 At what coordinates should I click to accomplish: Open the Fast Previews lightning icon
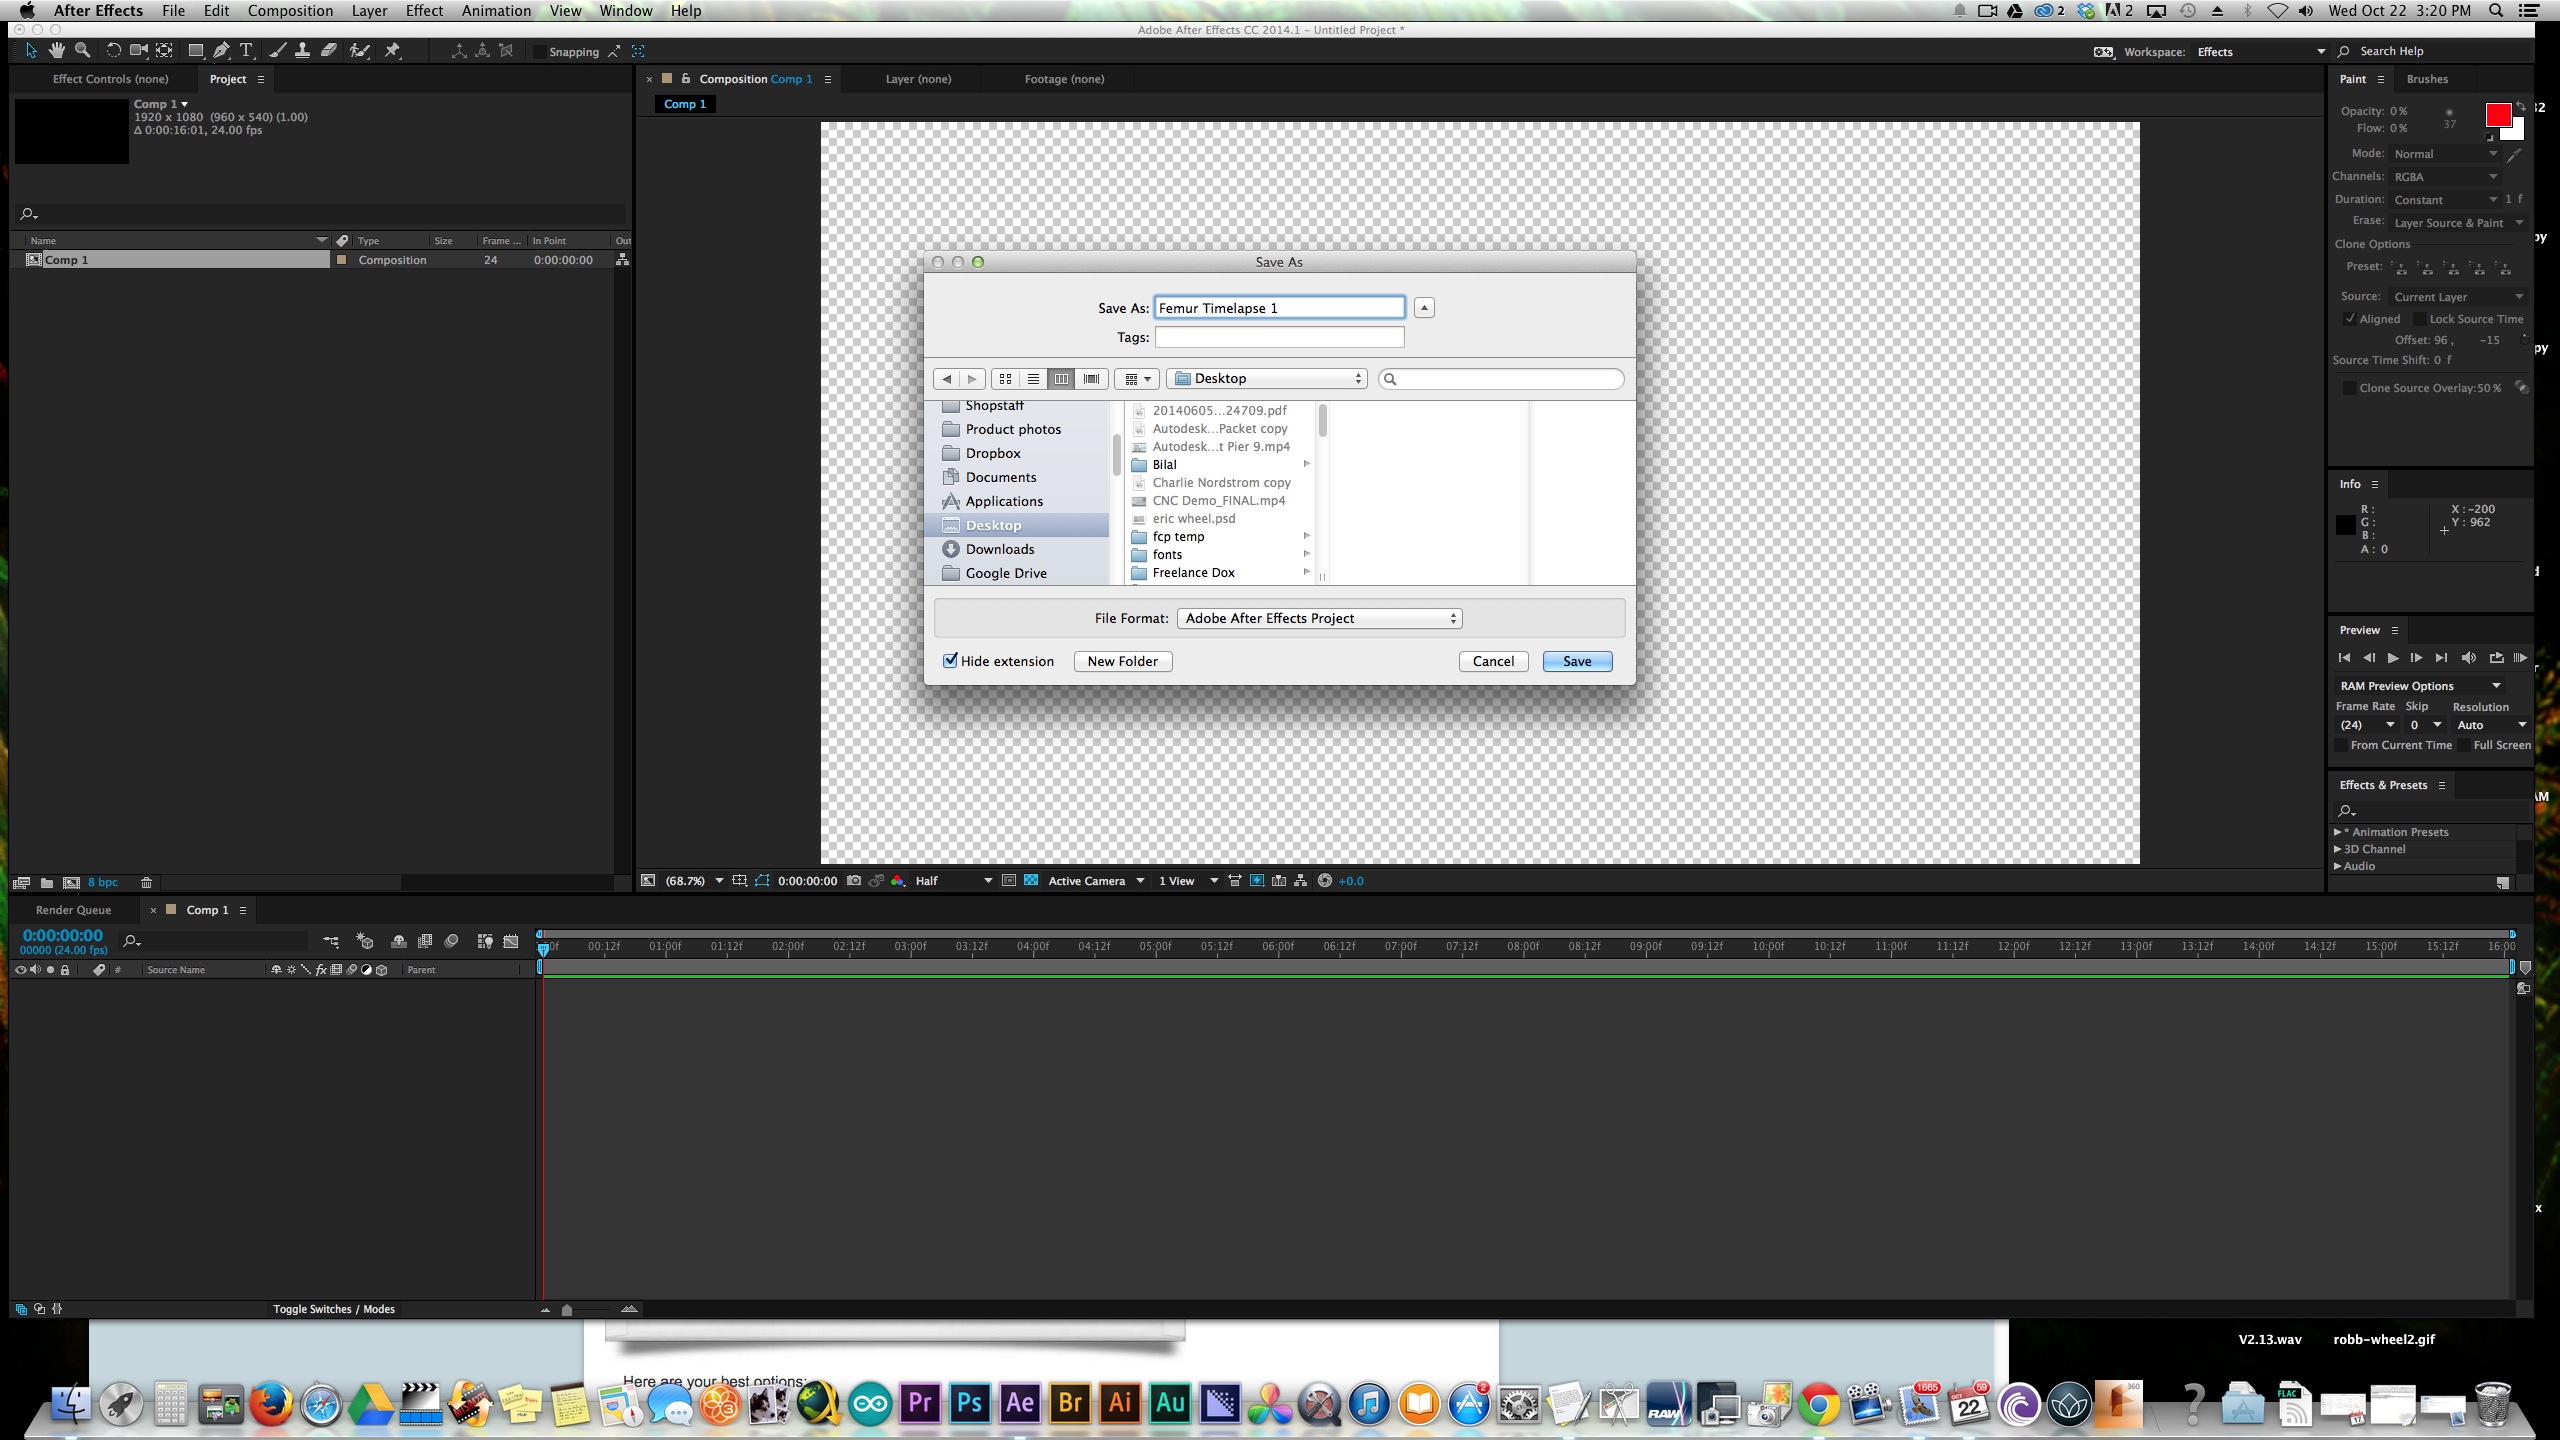coord(1257,881)
